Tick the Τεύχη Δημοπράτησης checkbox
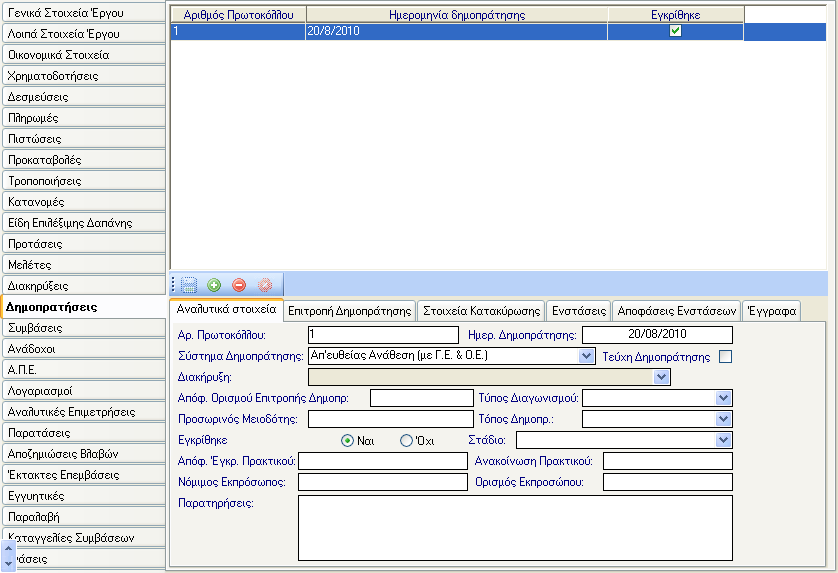This screenshot has width=838, height=573. [x=725, y=357]
